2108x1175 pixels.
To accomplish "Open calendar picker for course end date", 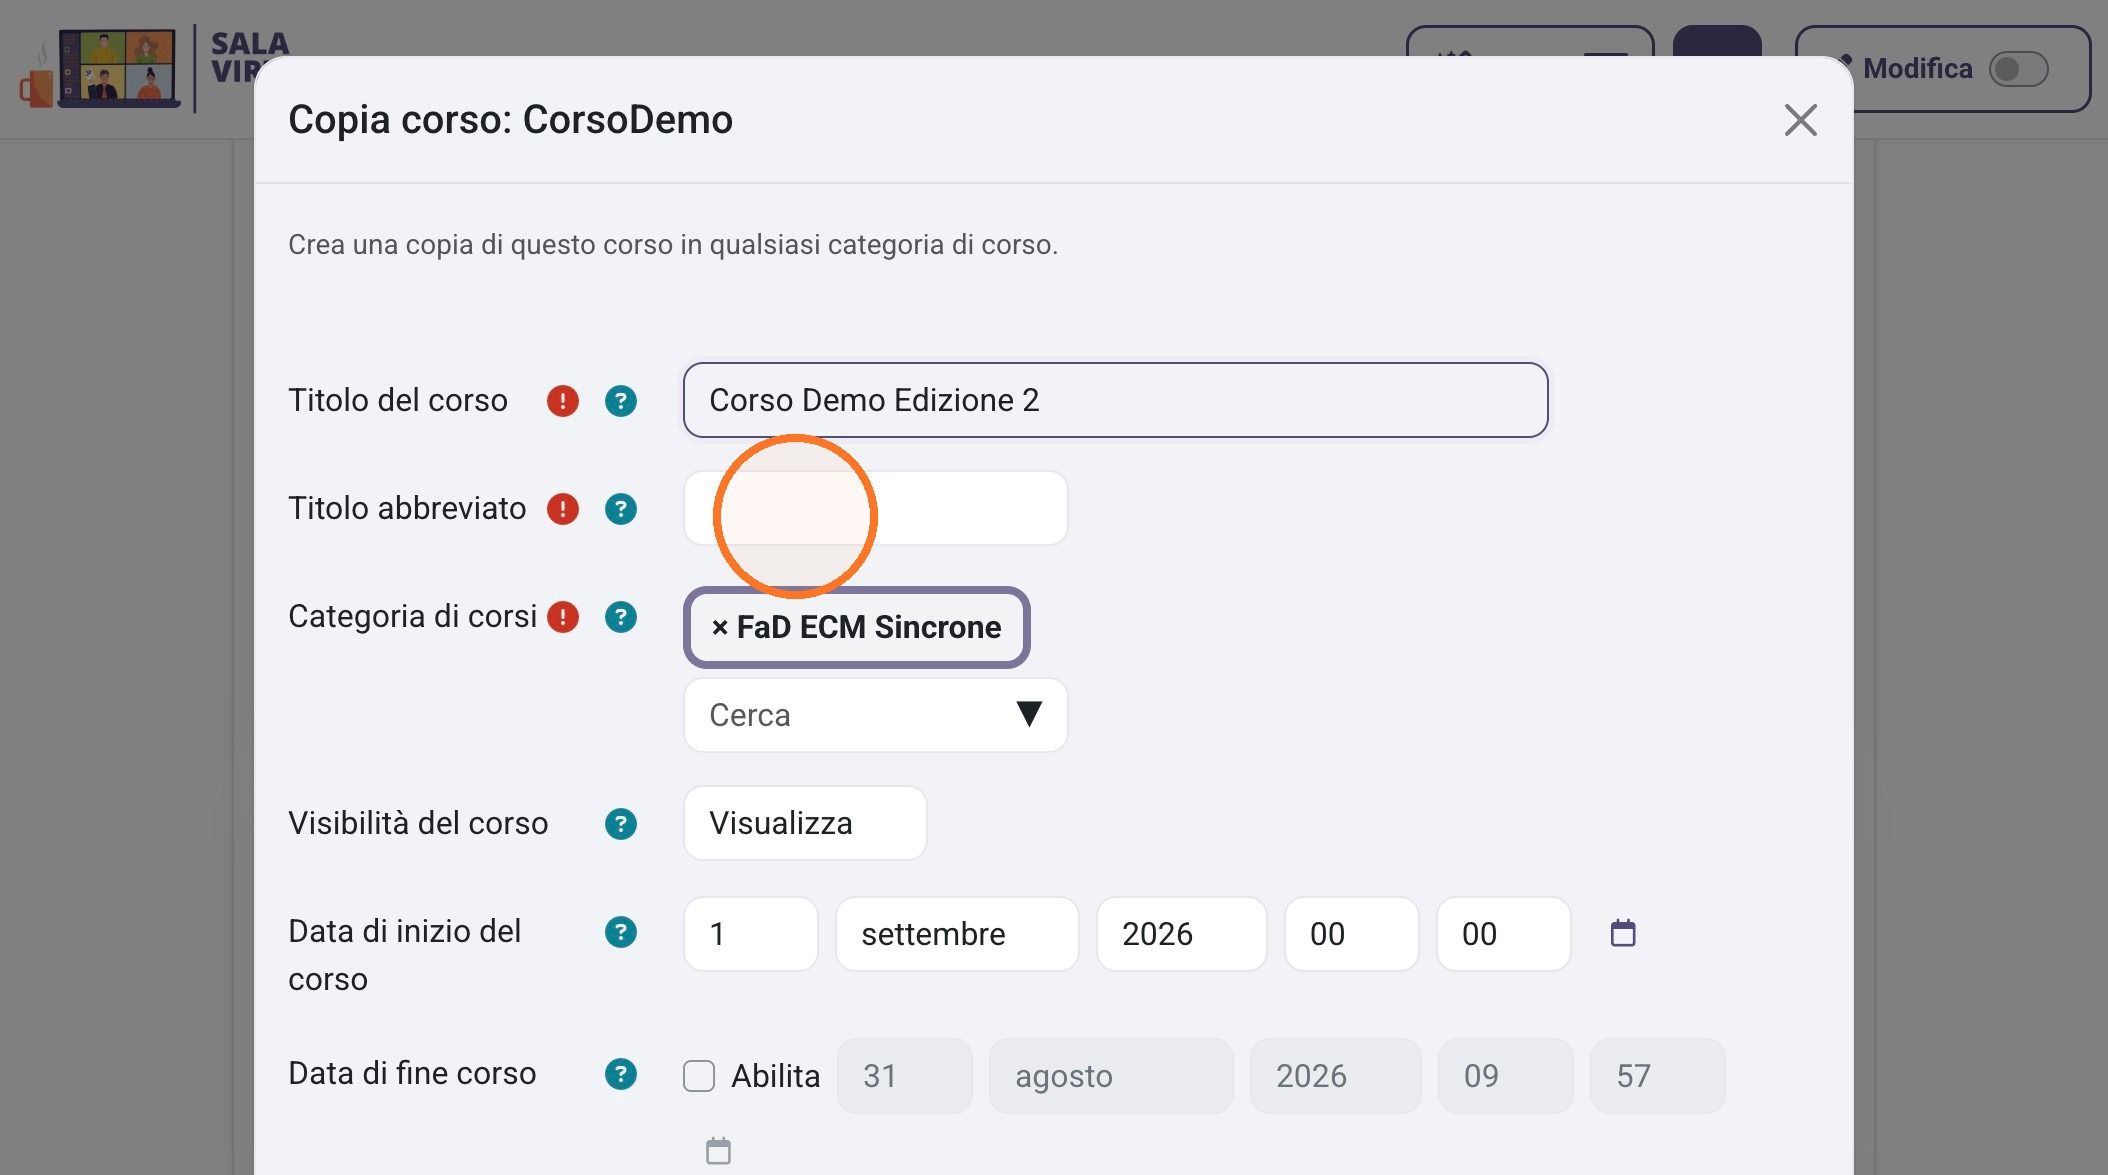I will coord(718,1151).
